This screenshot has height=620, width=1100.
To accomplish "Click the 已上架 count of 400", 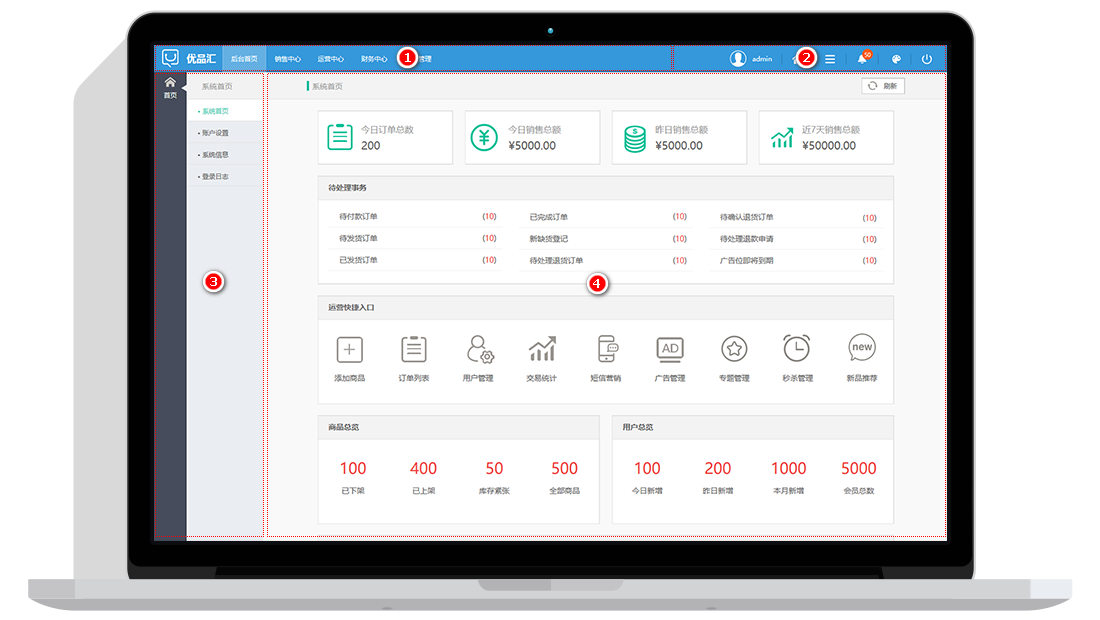I will (424, 468).
